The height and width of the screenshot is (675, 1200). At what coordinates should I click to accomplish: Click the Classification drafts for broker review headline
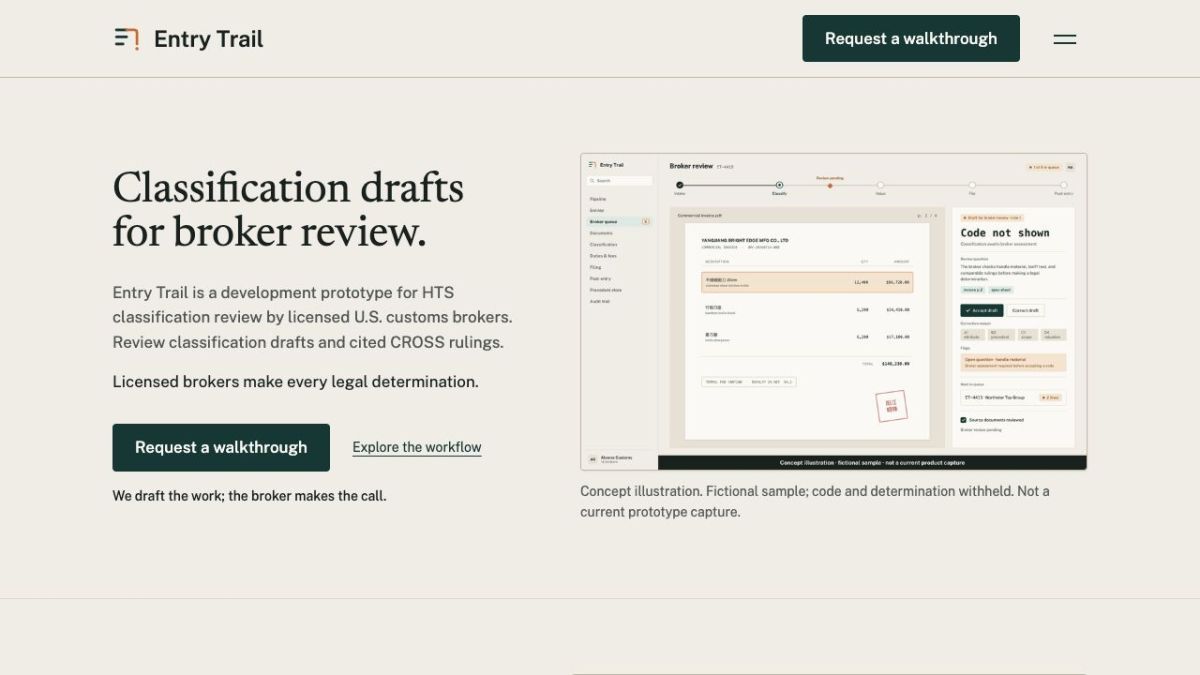click(288, 209)
